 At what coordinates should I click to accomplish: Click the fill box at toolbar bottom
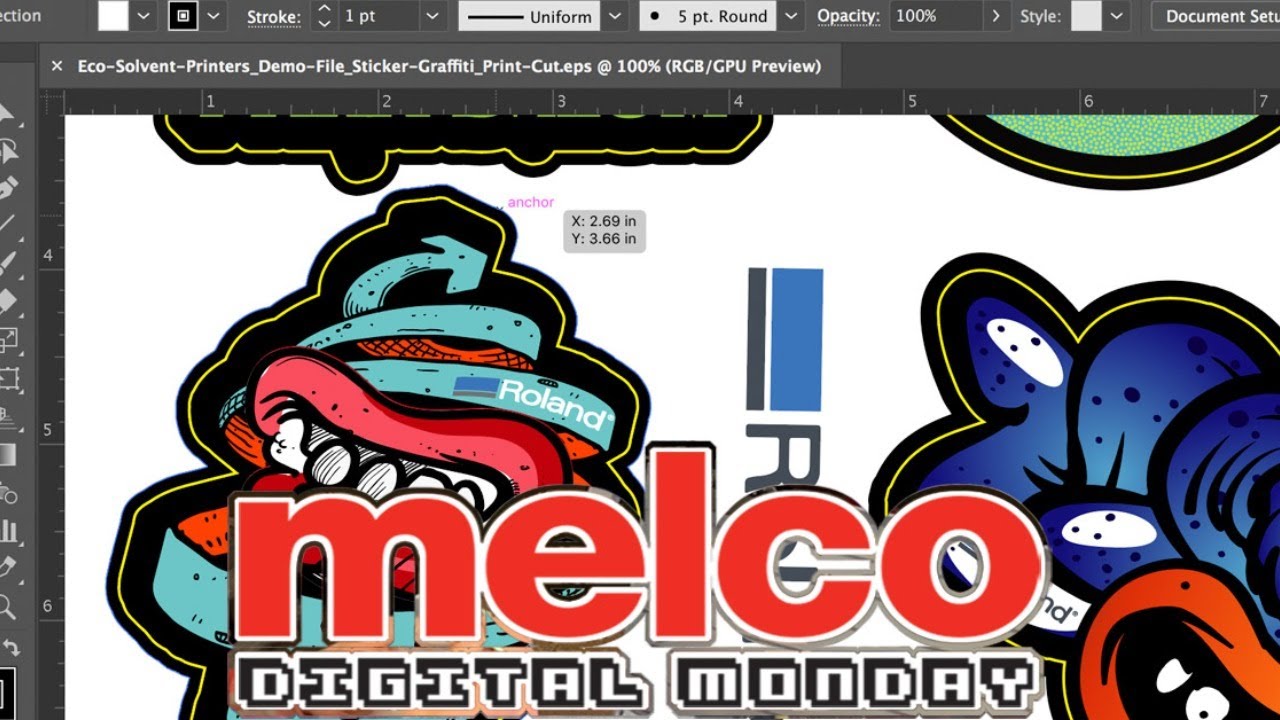click(5, 692)
